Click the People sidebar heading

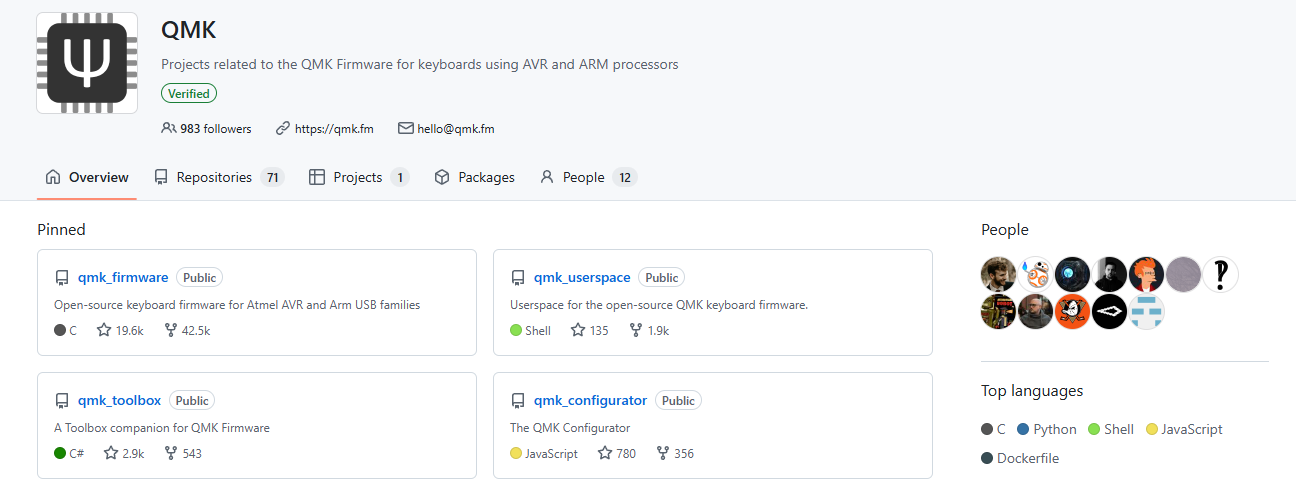pos(1005,230)
